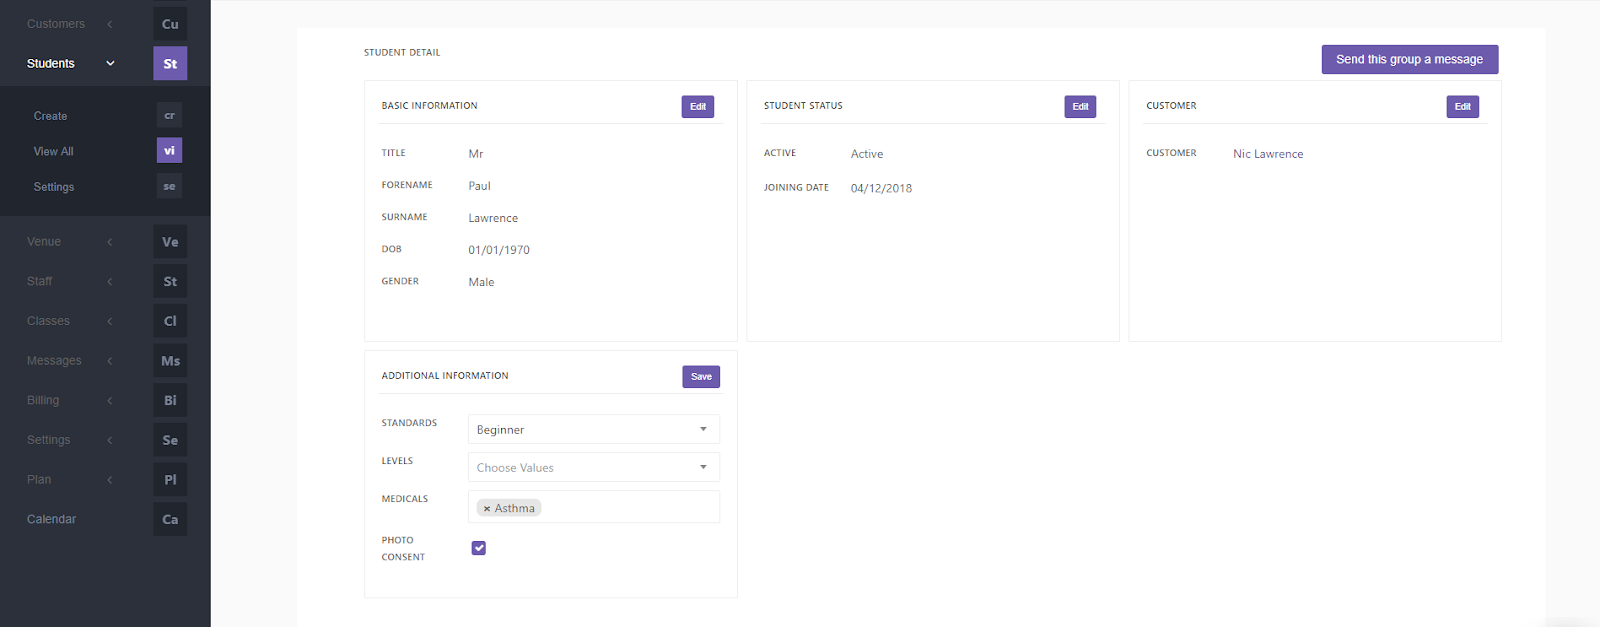Expand the main Settings menu chevron

[110, 440]
